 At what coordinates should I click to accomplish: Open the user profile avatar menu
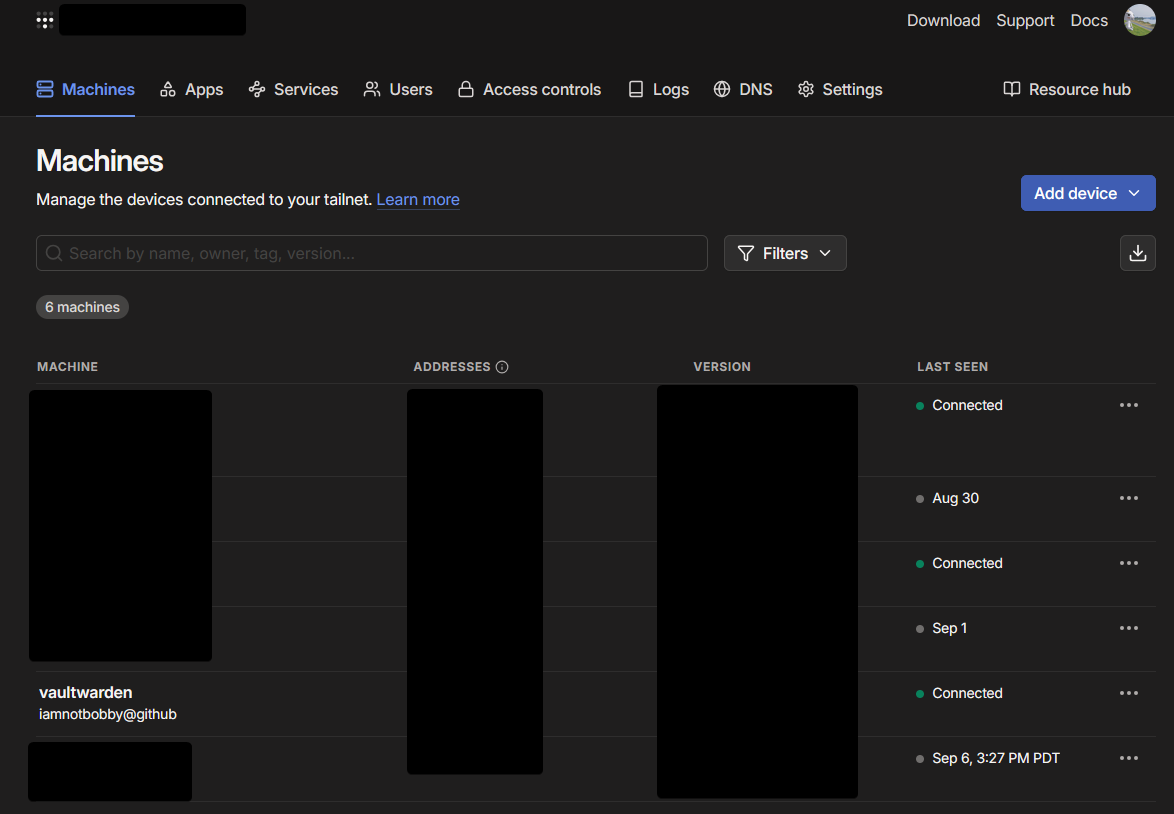[x=1139, y=20]
